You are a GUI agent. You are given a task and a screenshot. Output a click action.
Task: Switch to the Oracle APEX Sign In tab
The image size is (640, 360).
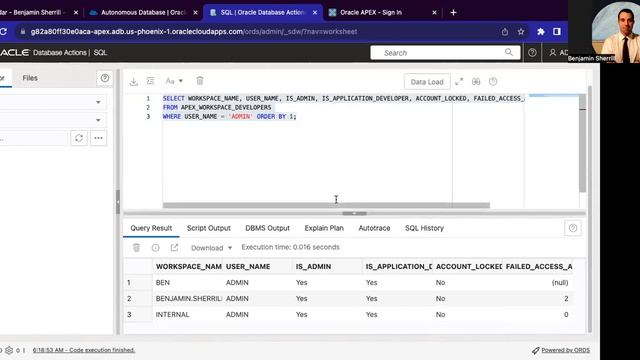(382, 13)
